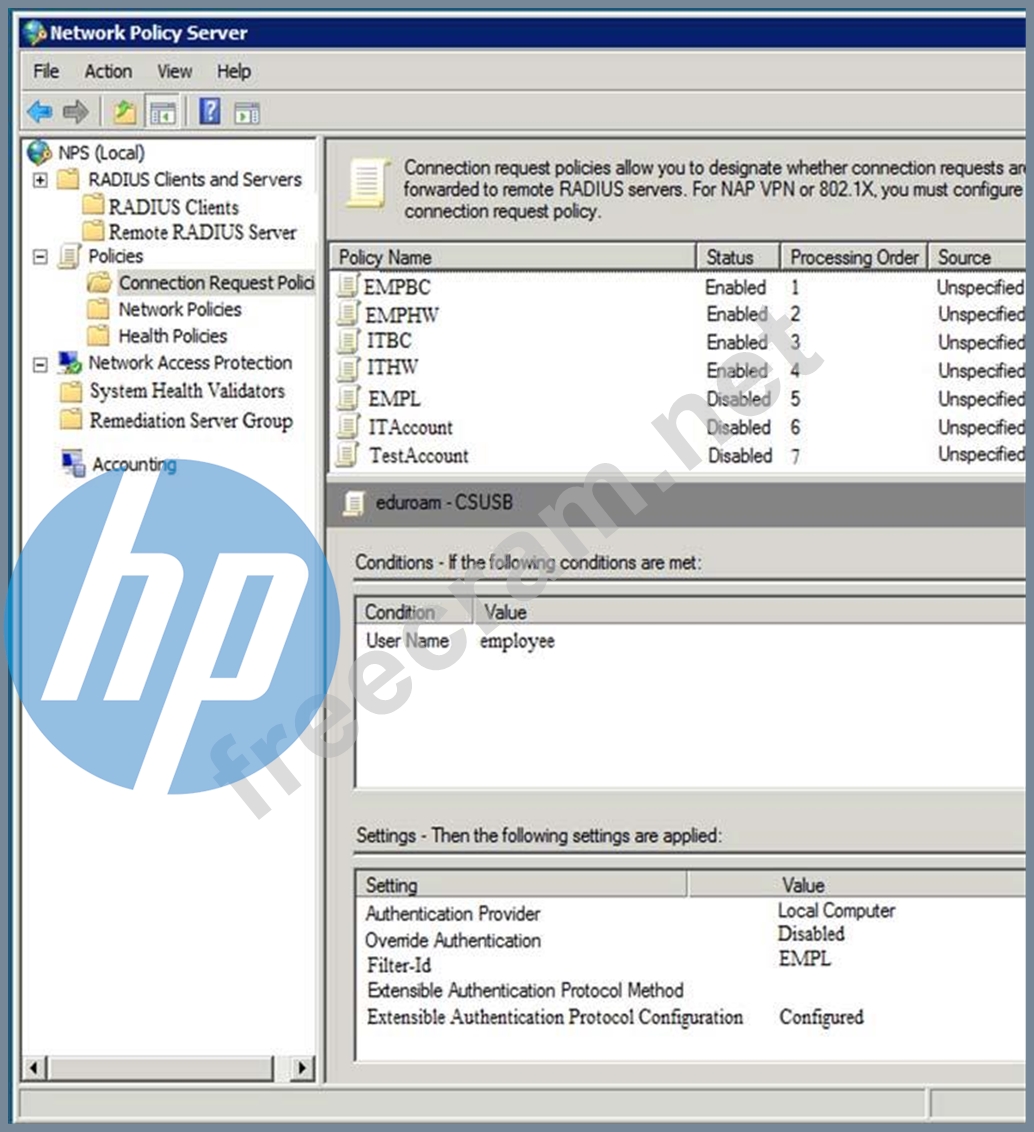The image size is (1034, 1132).
Task: Open the Action menu
Action: pyautogui.click(x=108, y=71)
